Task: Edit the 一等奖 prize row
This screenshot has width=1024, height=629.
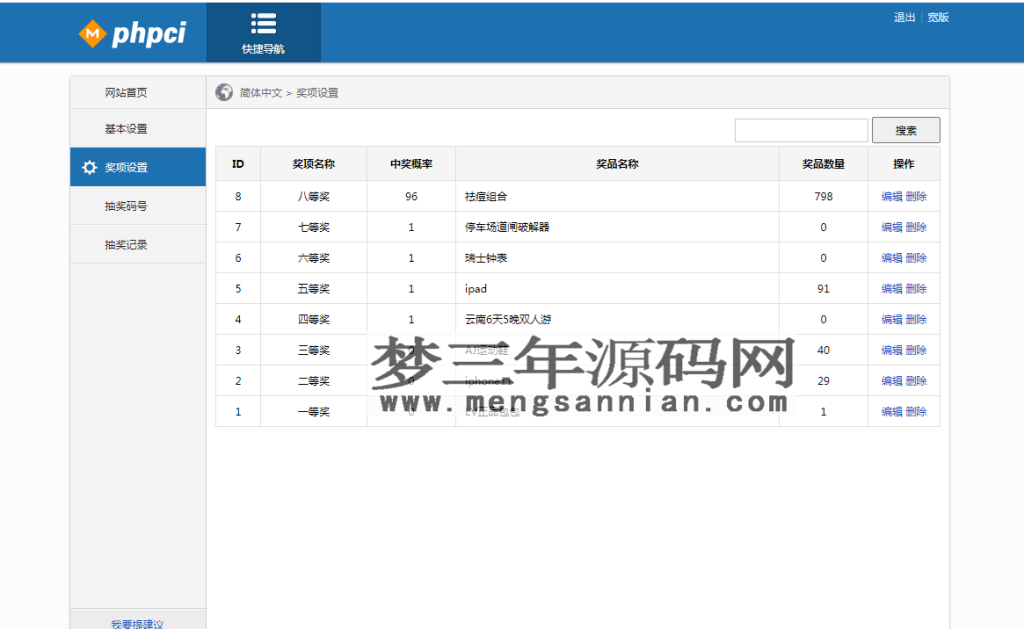Action: (x=893, y=411)
